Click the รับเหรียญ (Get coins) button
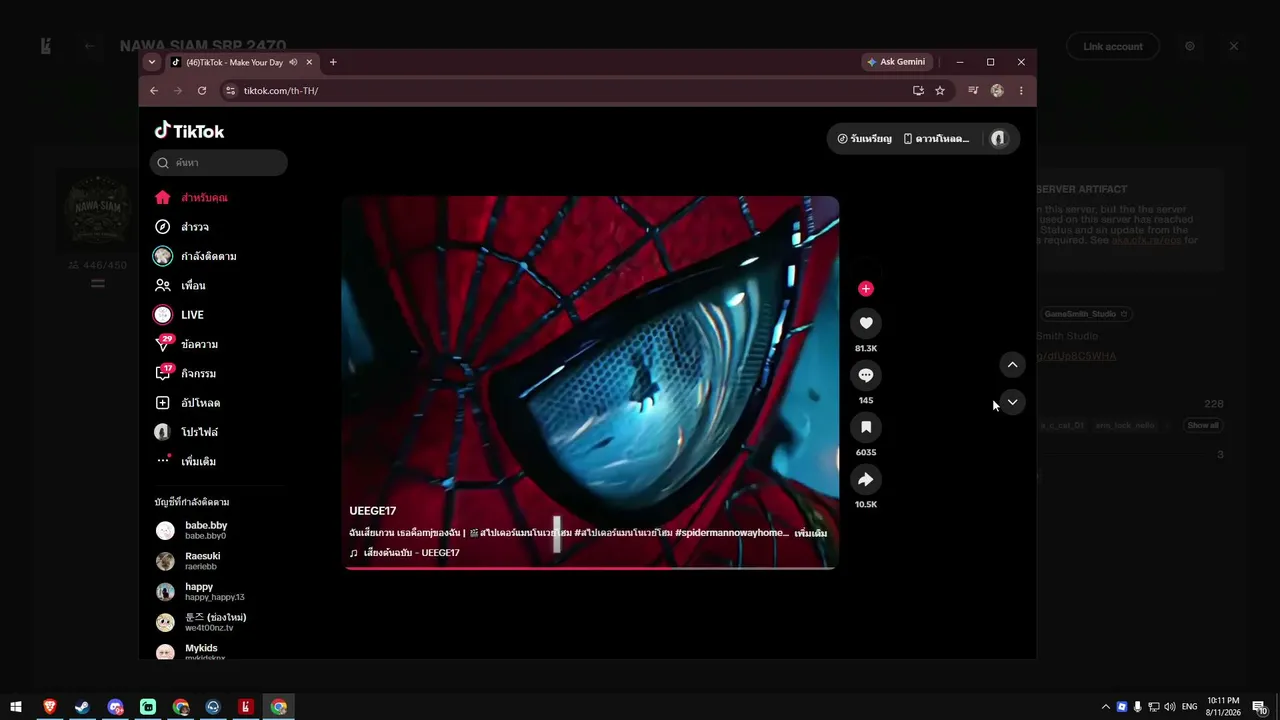This screenshot has height=720, width=1280. (x=864, y=139)
